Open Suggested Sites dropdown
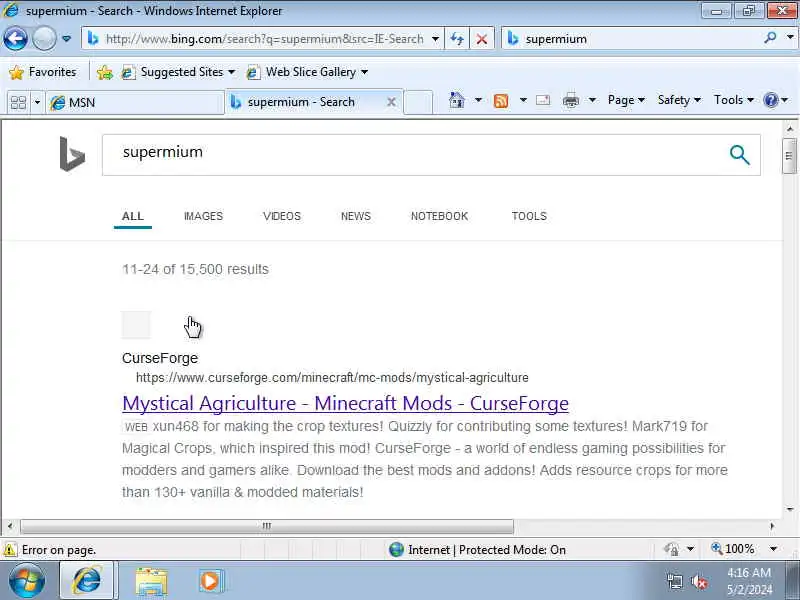Screen dimensions: 800x600 point(178,72)
